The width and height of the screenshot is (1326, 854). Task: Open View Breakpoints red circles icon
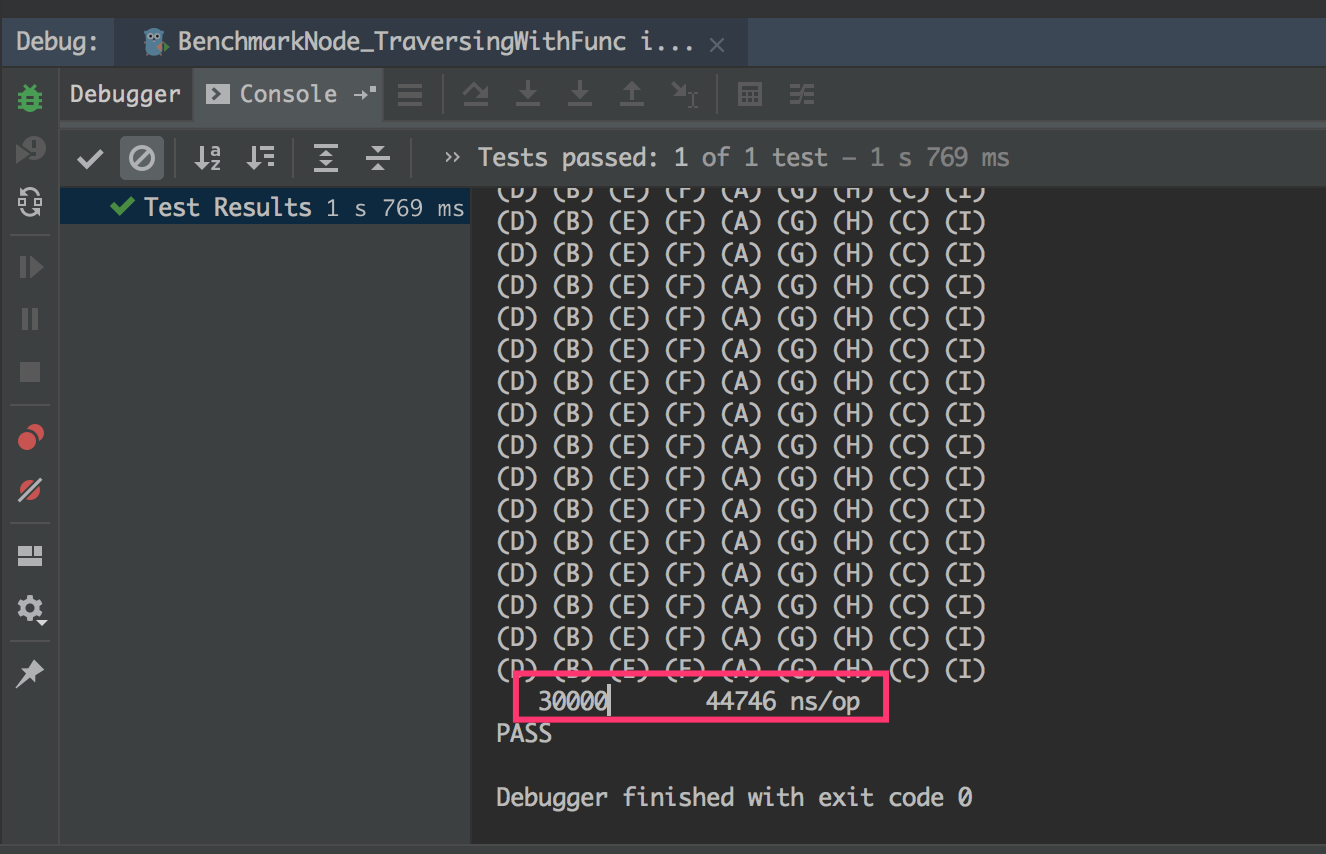pos(30,438)
